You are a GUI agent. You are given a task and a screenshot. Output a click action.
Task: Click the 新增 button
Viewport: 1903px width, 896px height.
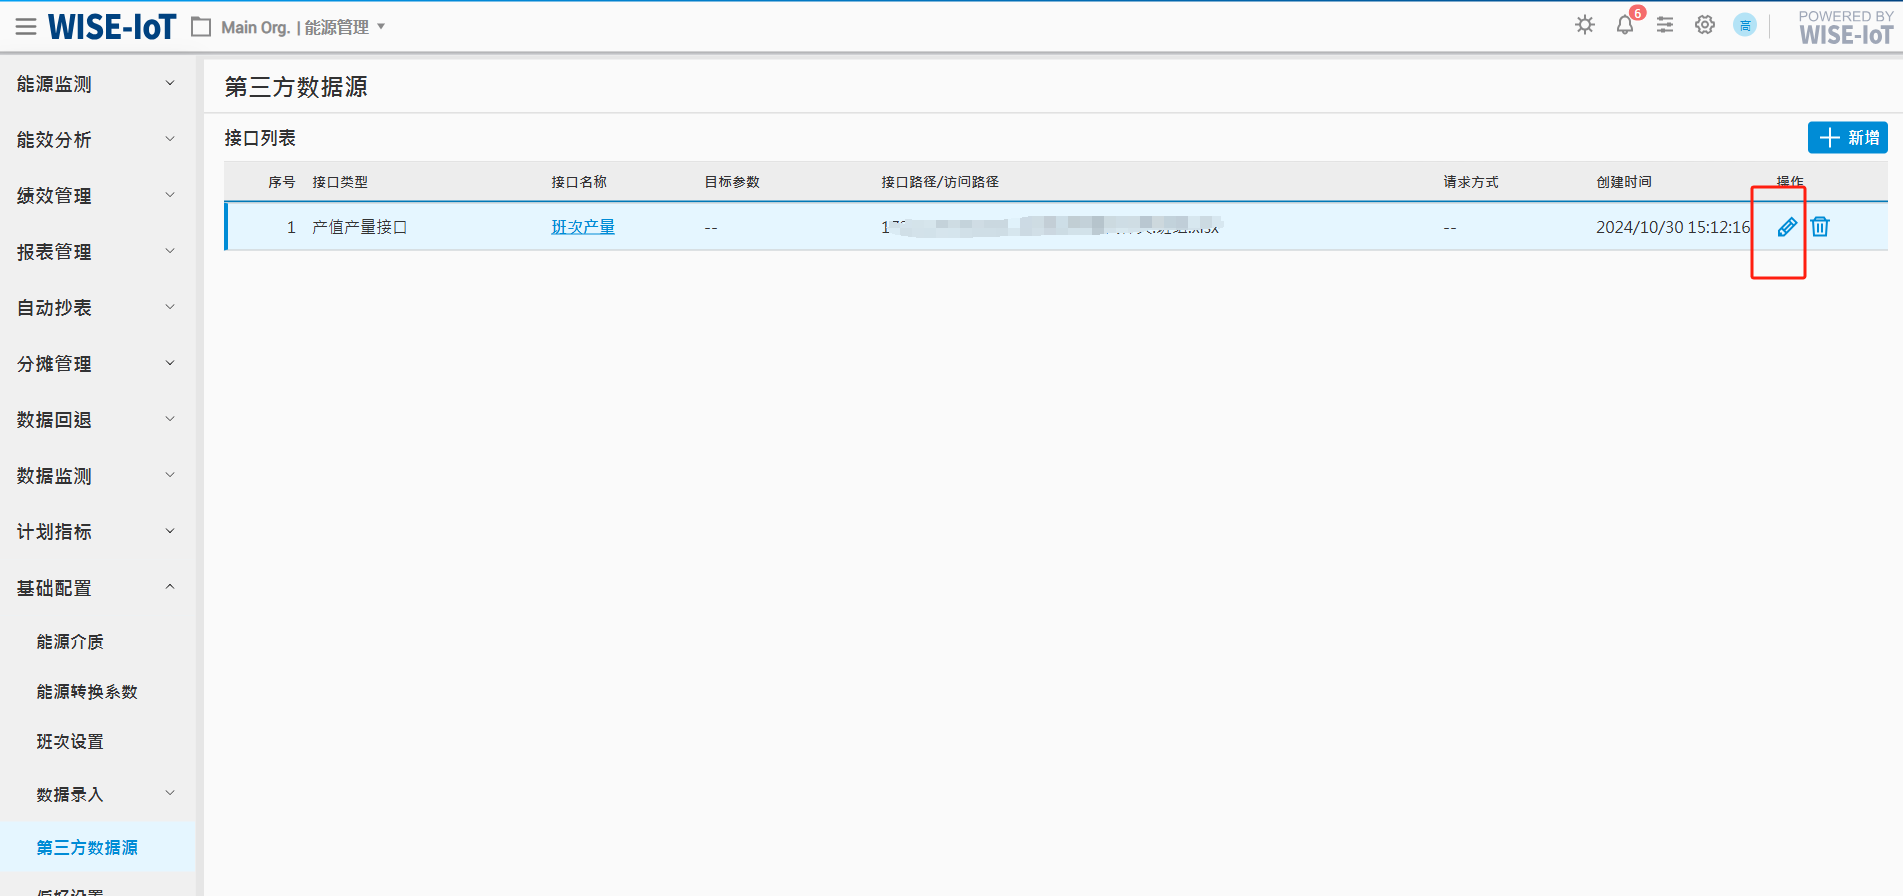tap(1847, 138)
